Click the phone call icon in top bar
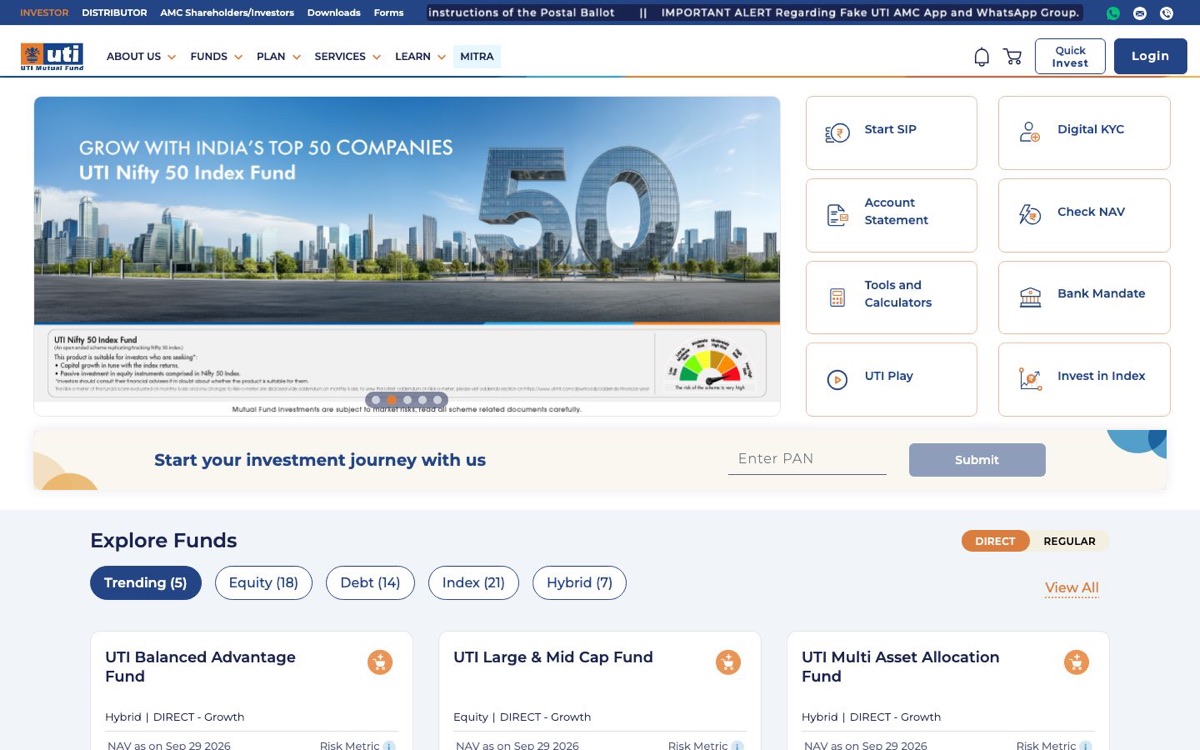Viewport: 1200px width, 750px height. coord(1166,13)
